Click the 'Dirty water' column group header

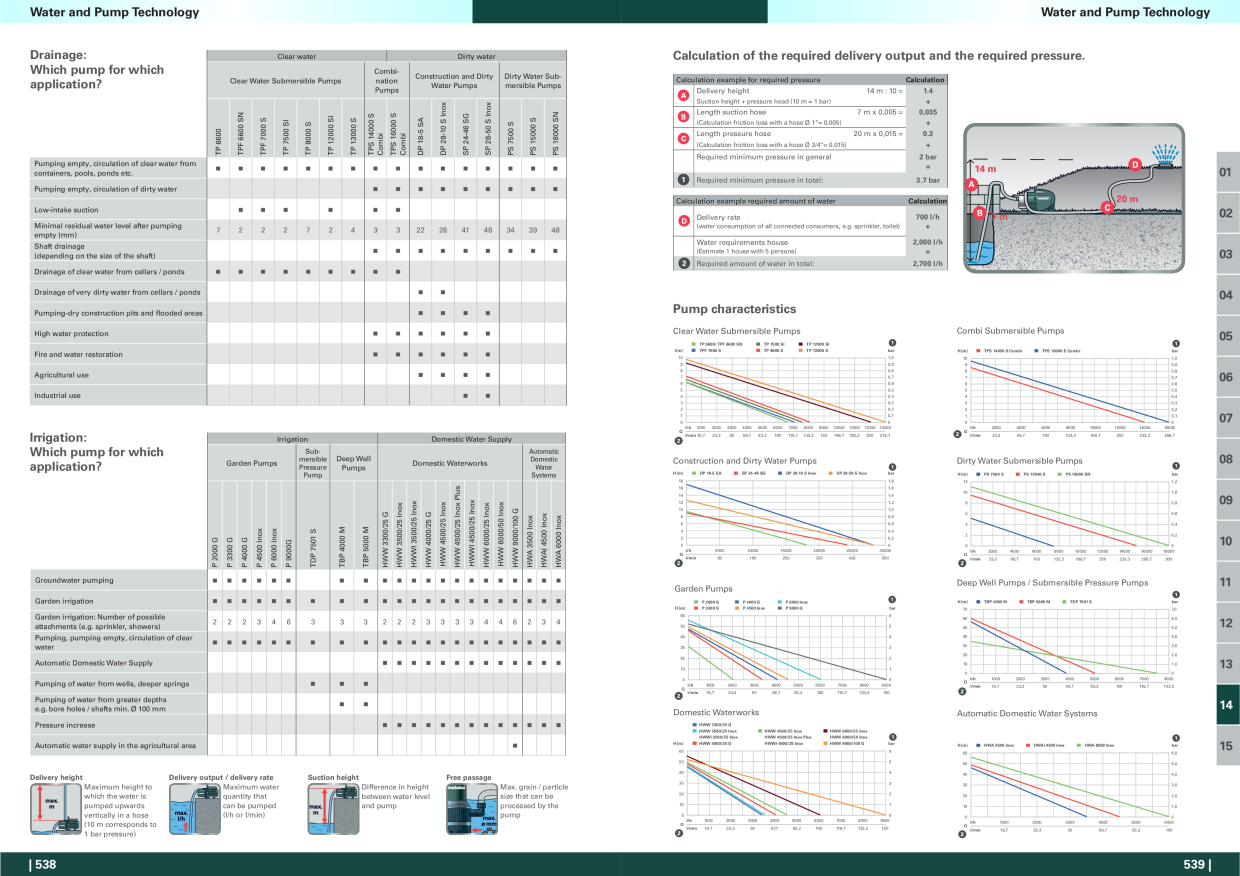coord(476,57)
